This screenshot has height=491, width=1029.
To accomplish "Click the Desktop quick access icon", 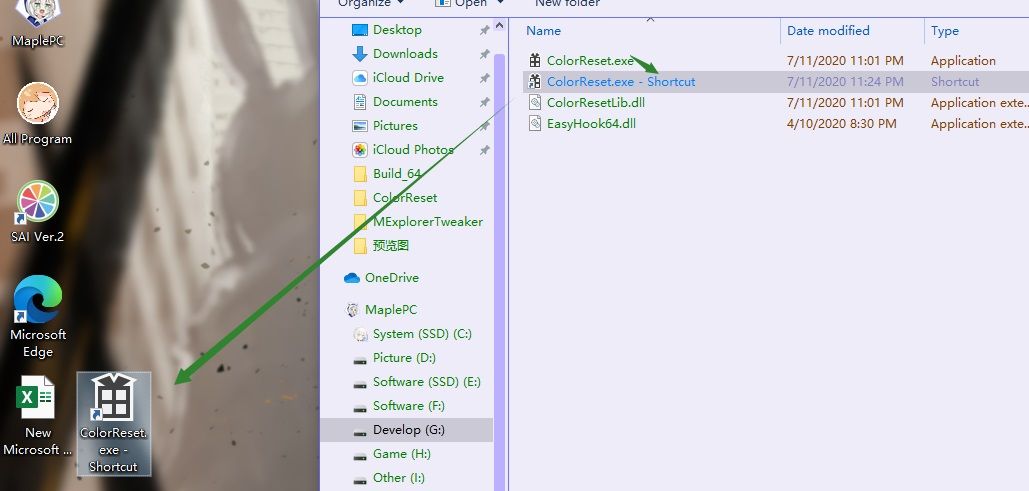I will (x=360, y=30).
